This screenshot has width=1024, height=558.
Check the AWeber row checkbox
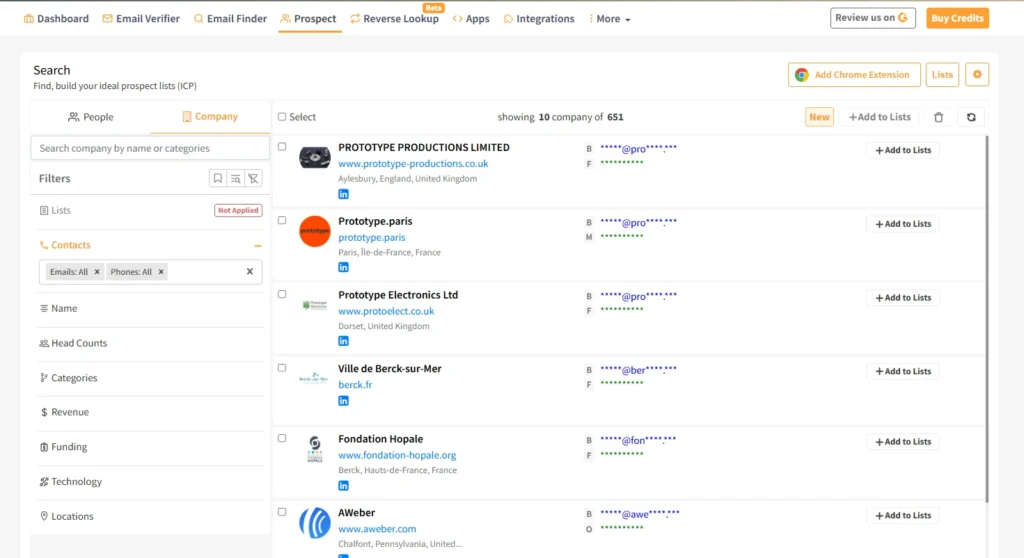[x=282, y=512]
